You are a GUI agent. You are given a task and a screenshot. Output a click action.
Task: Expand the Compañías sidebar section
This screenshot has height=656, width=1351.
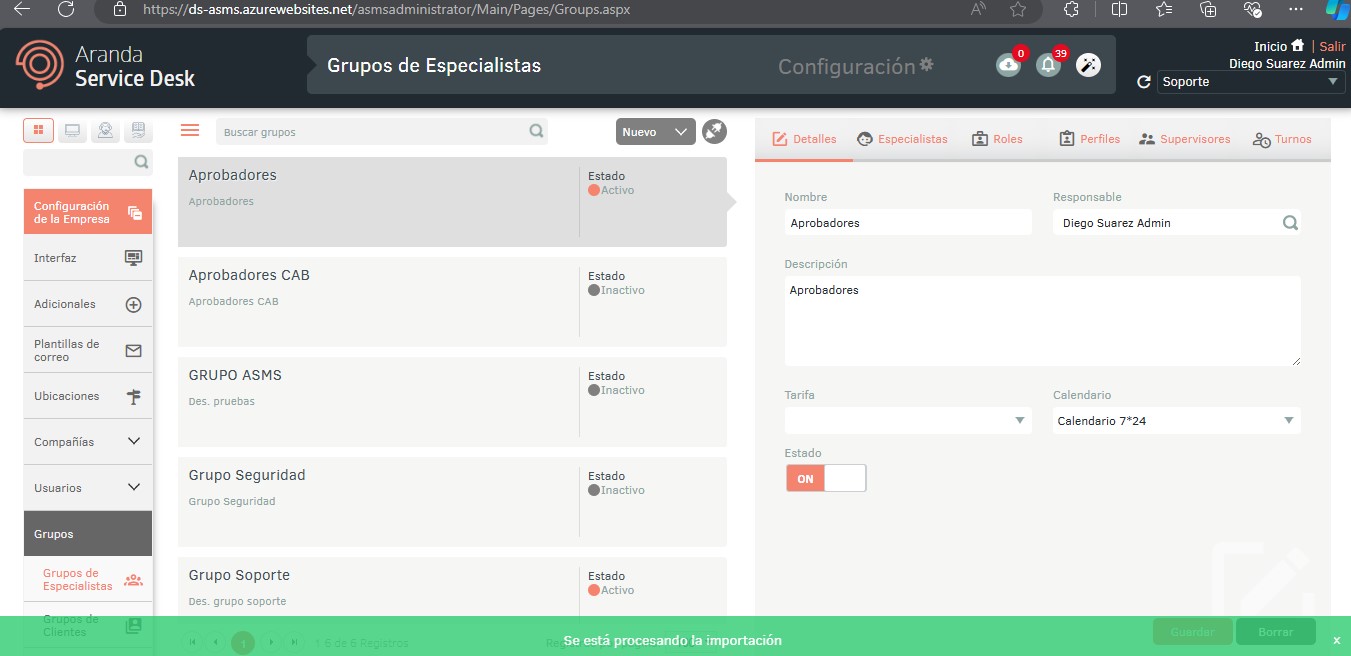click(x=88, y=442)
